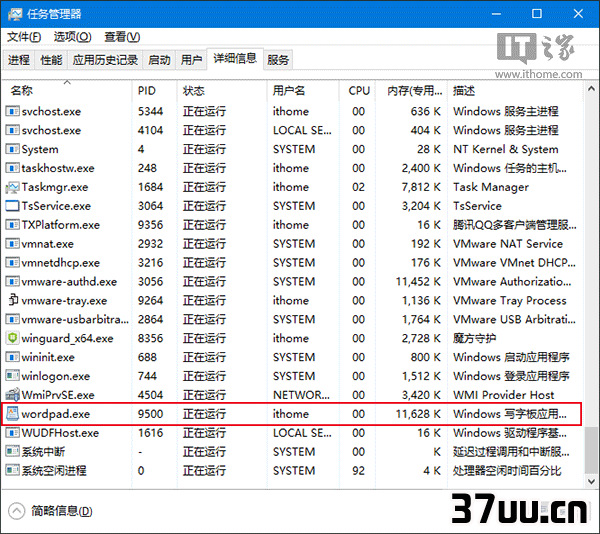Switch to the 服务 tab
The image size is (600, 534).
[278, 60]
